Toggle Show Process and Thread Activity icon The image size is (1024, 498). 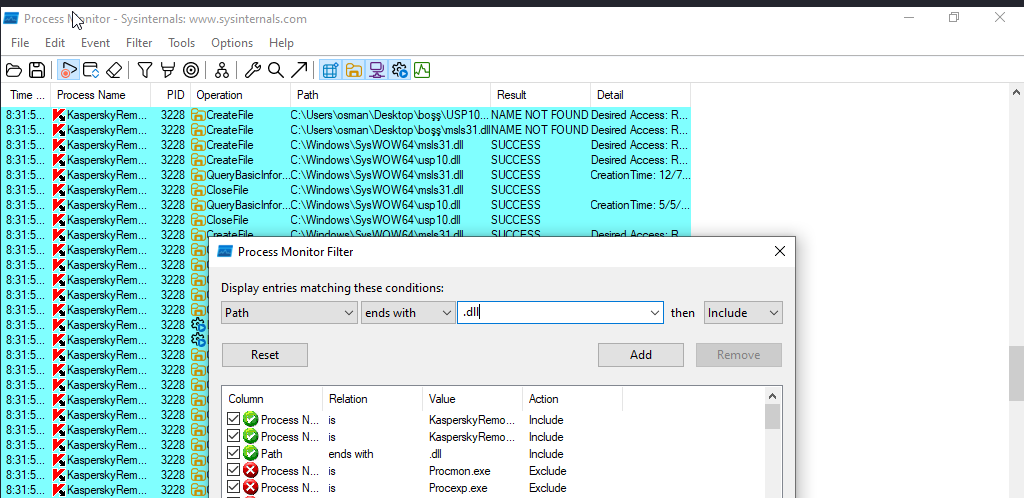(x=399, y=70)
